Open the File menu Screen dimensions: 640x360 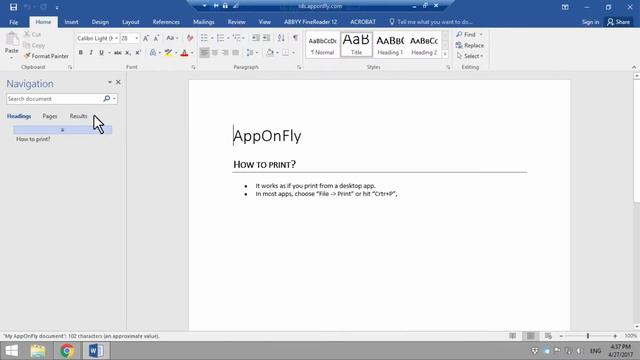tap(13, 22)
